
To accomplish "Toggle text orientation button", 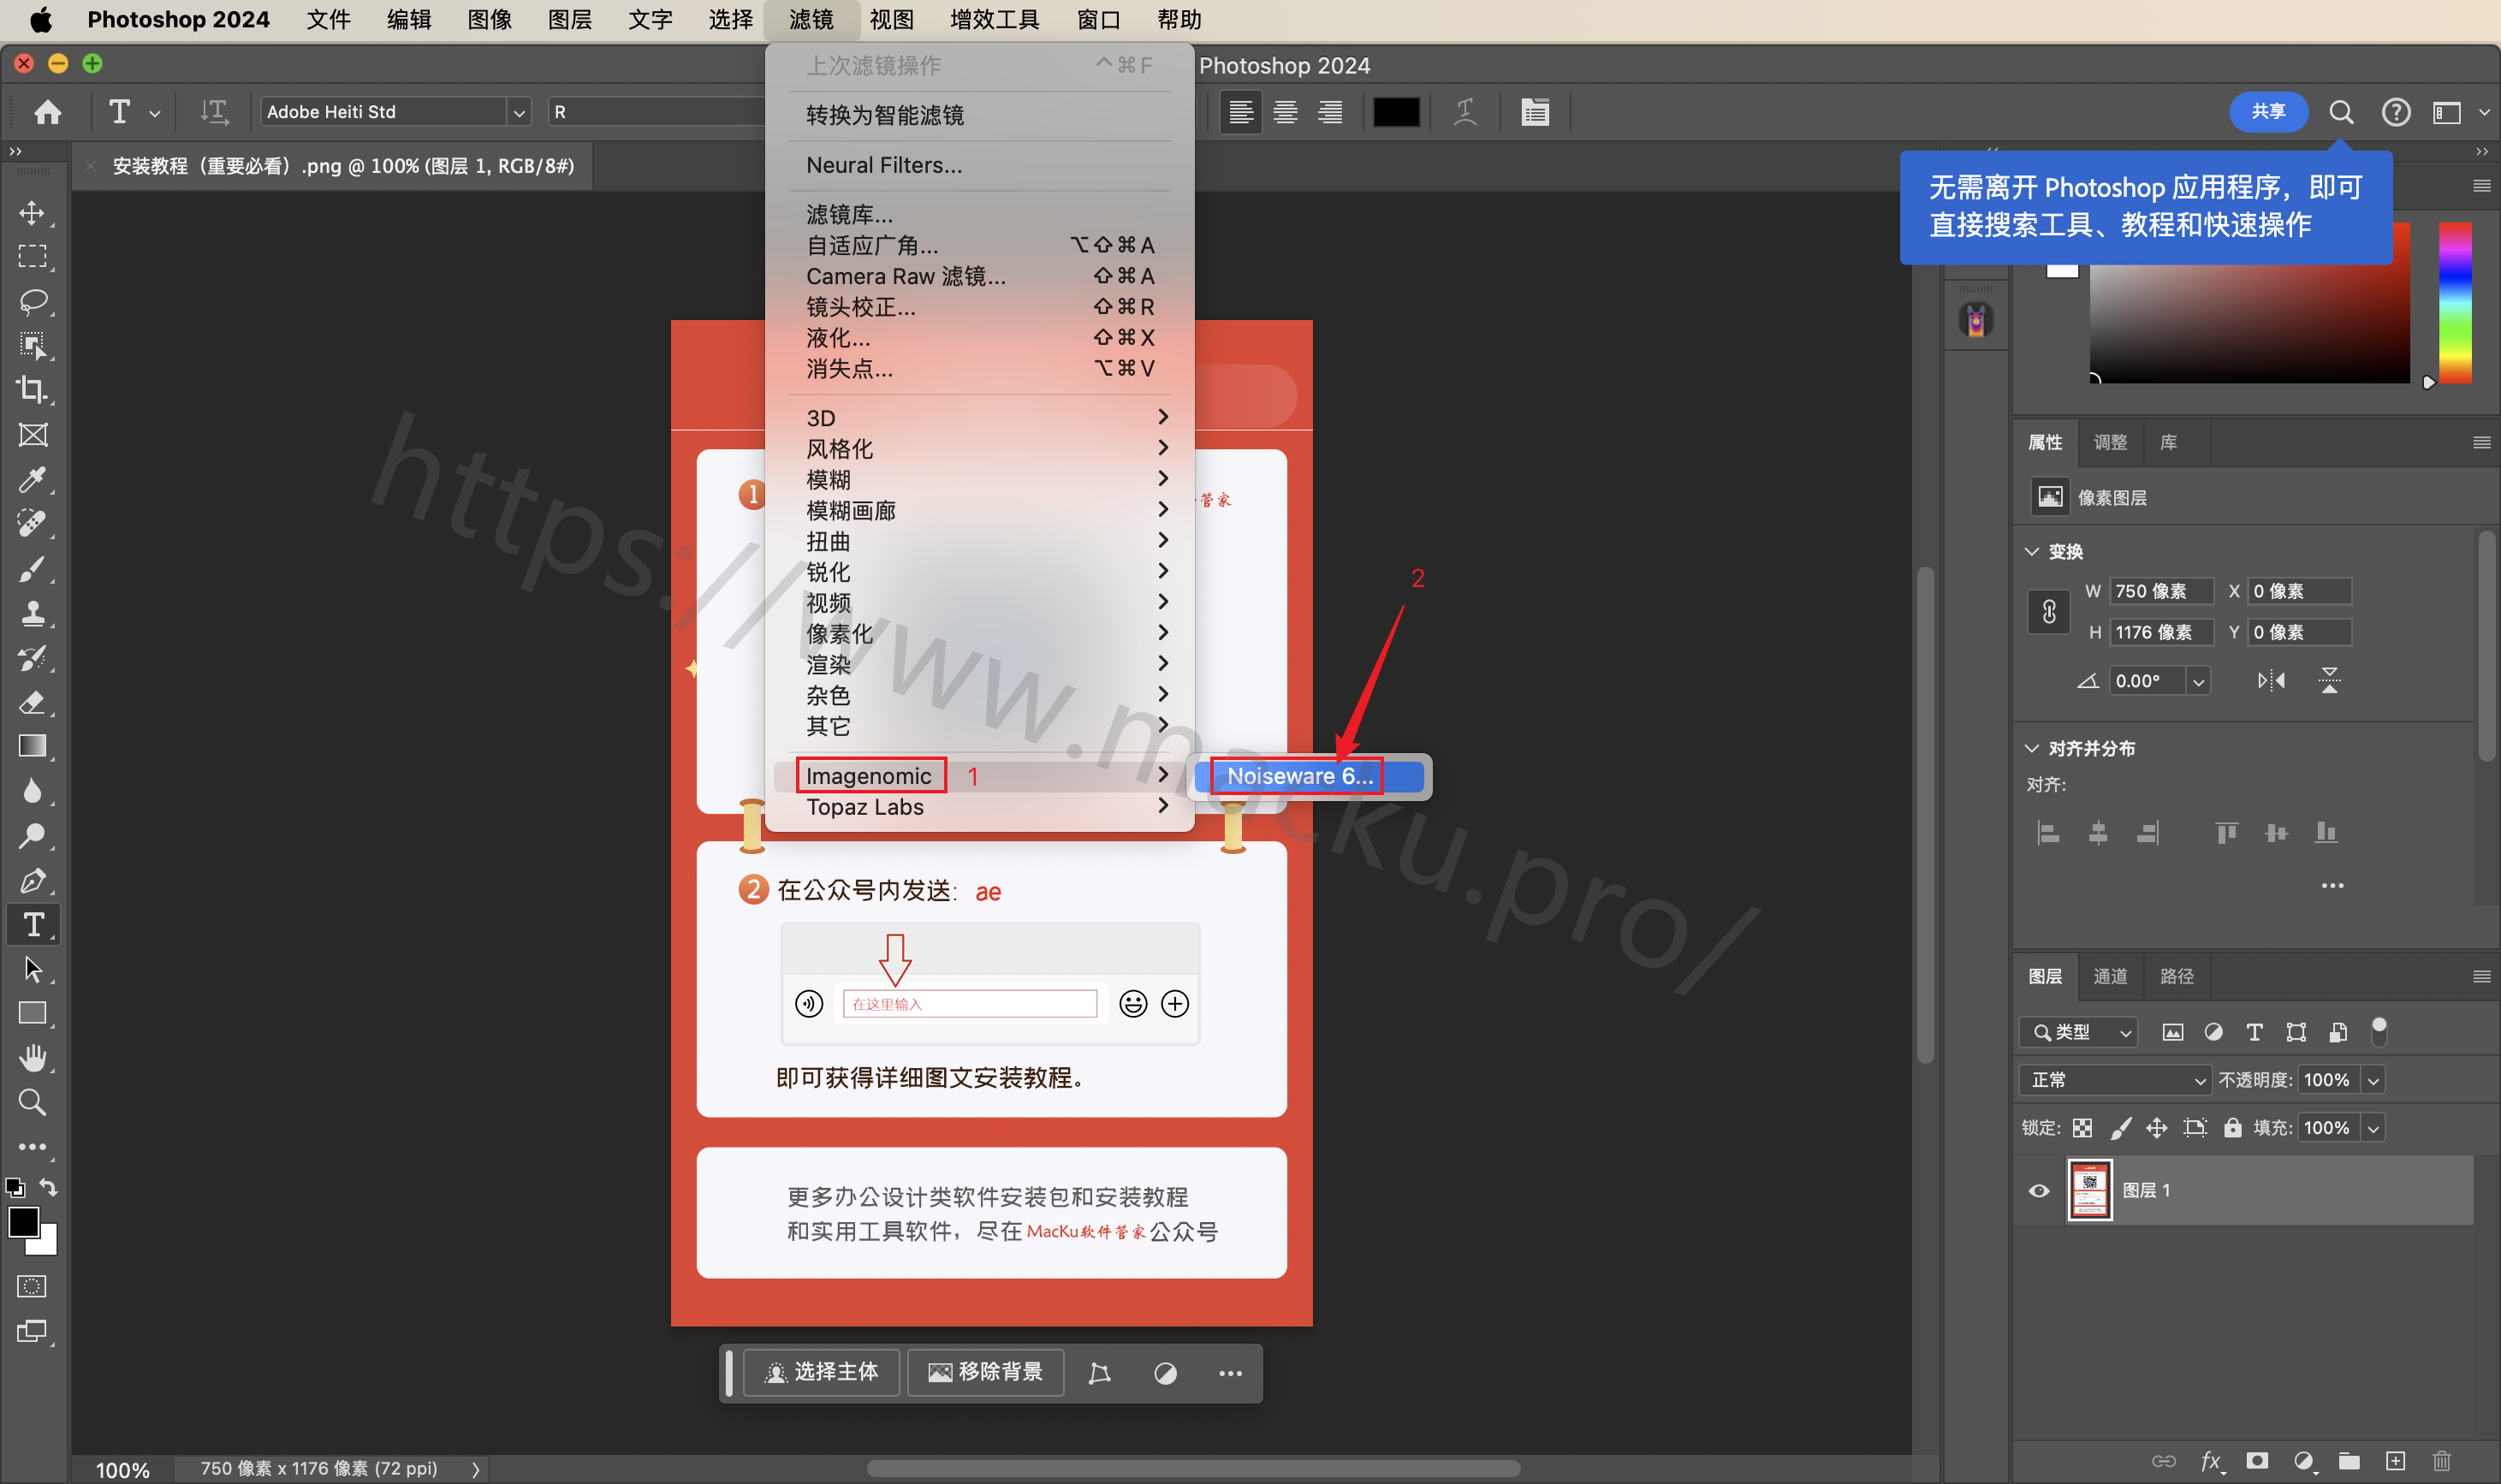I will pos(213,112).
